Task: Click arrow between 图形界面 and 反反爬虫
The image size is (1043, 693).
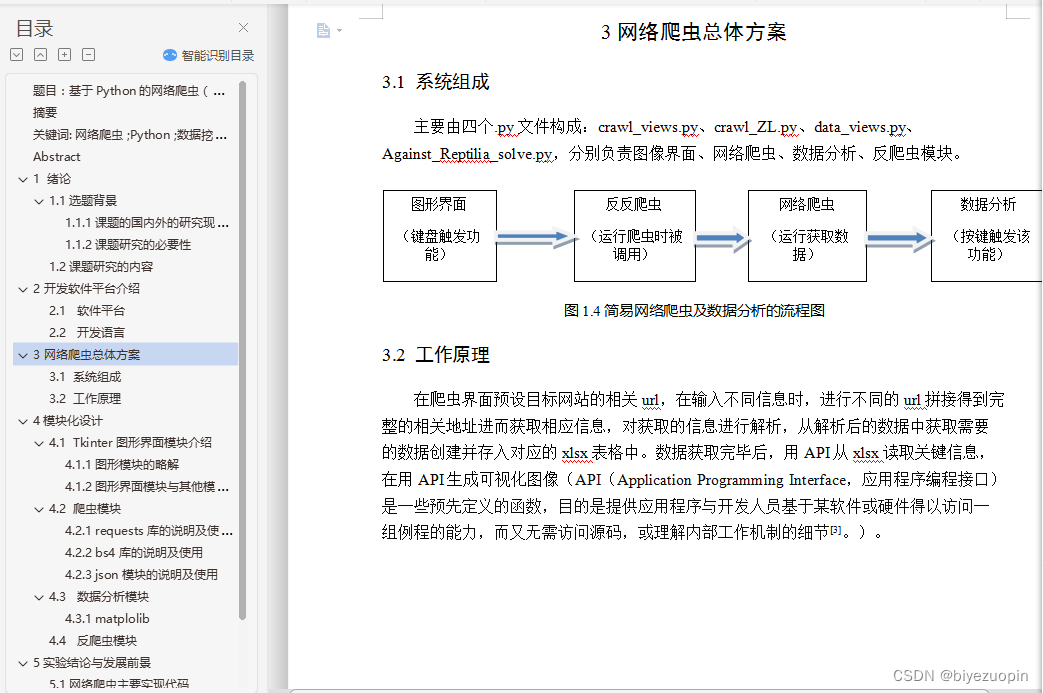Action: coord(535,237)
